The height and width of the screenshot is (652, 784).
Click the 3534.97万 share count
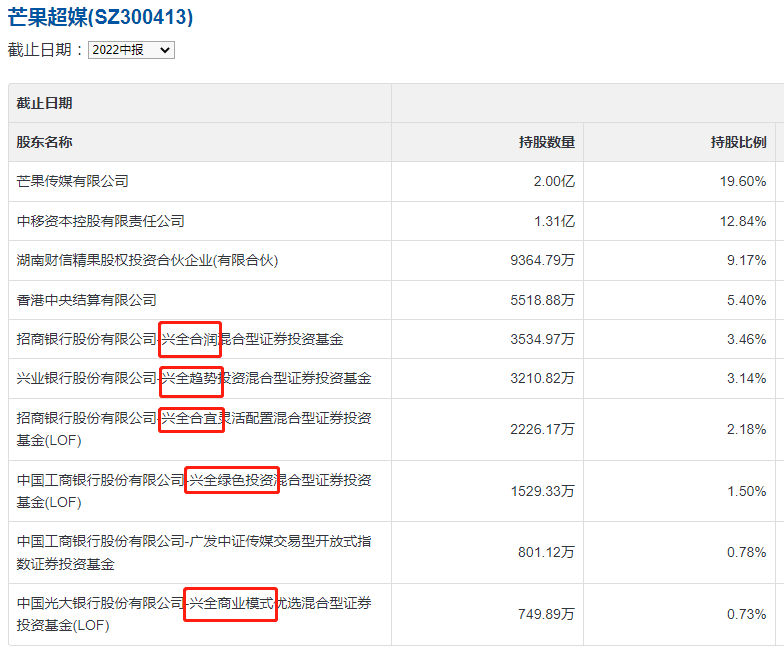tap(542, 339)
